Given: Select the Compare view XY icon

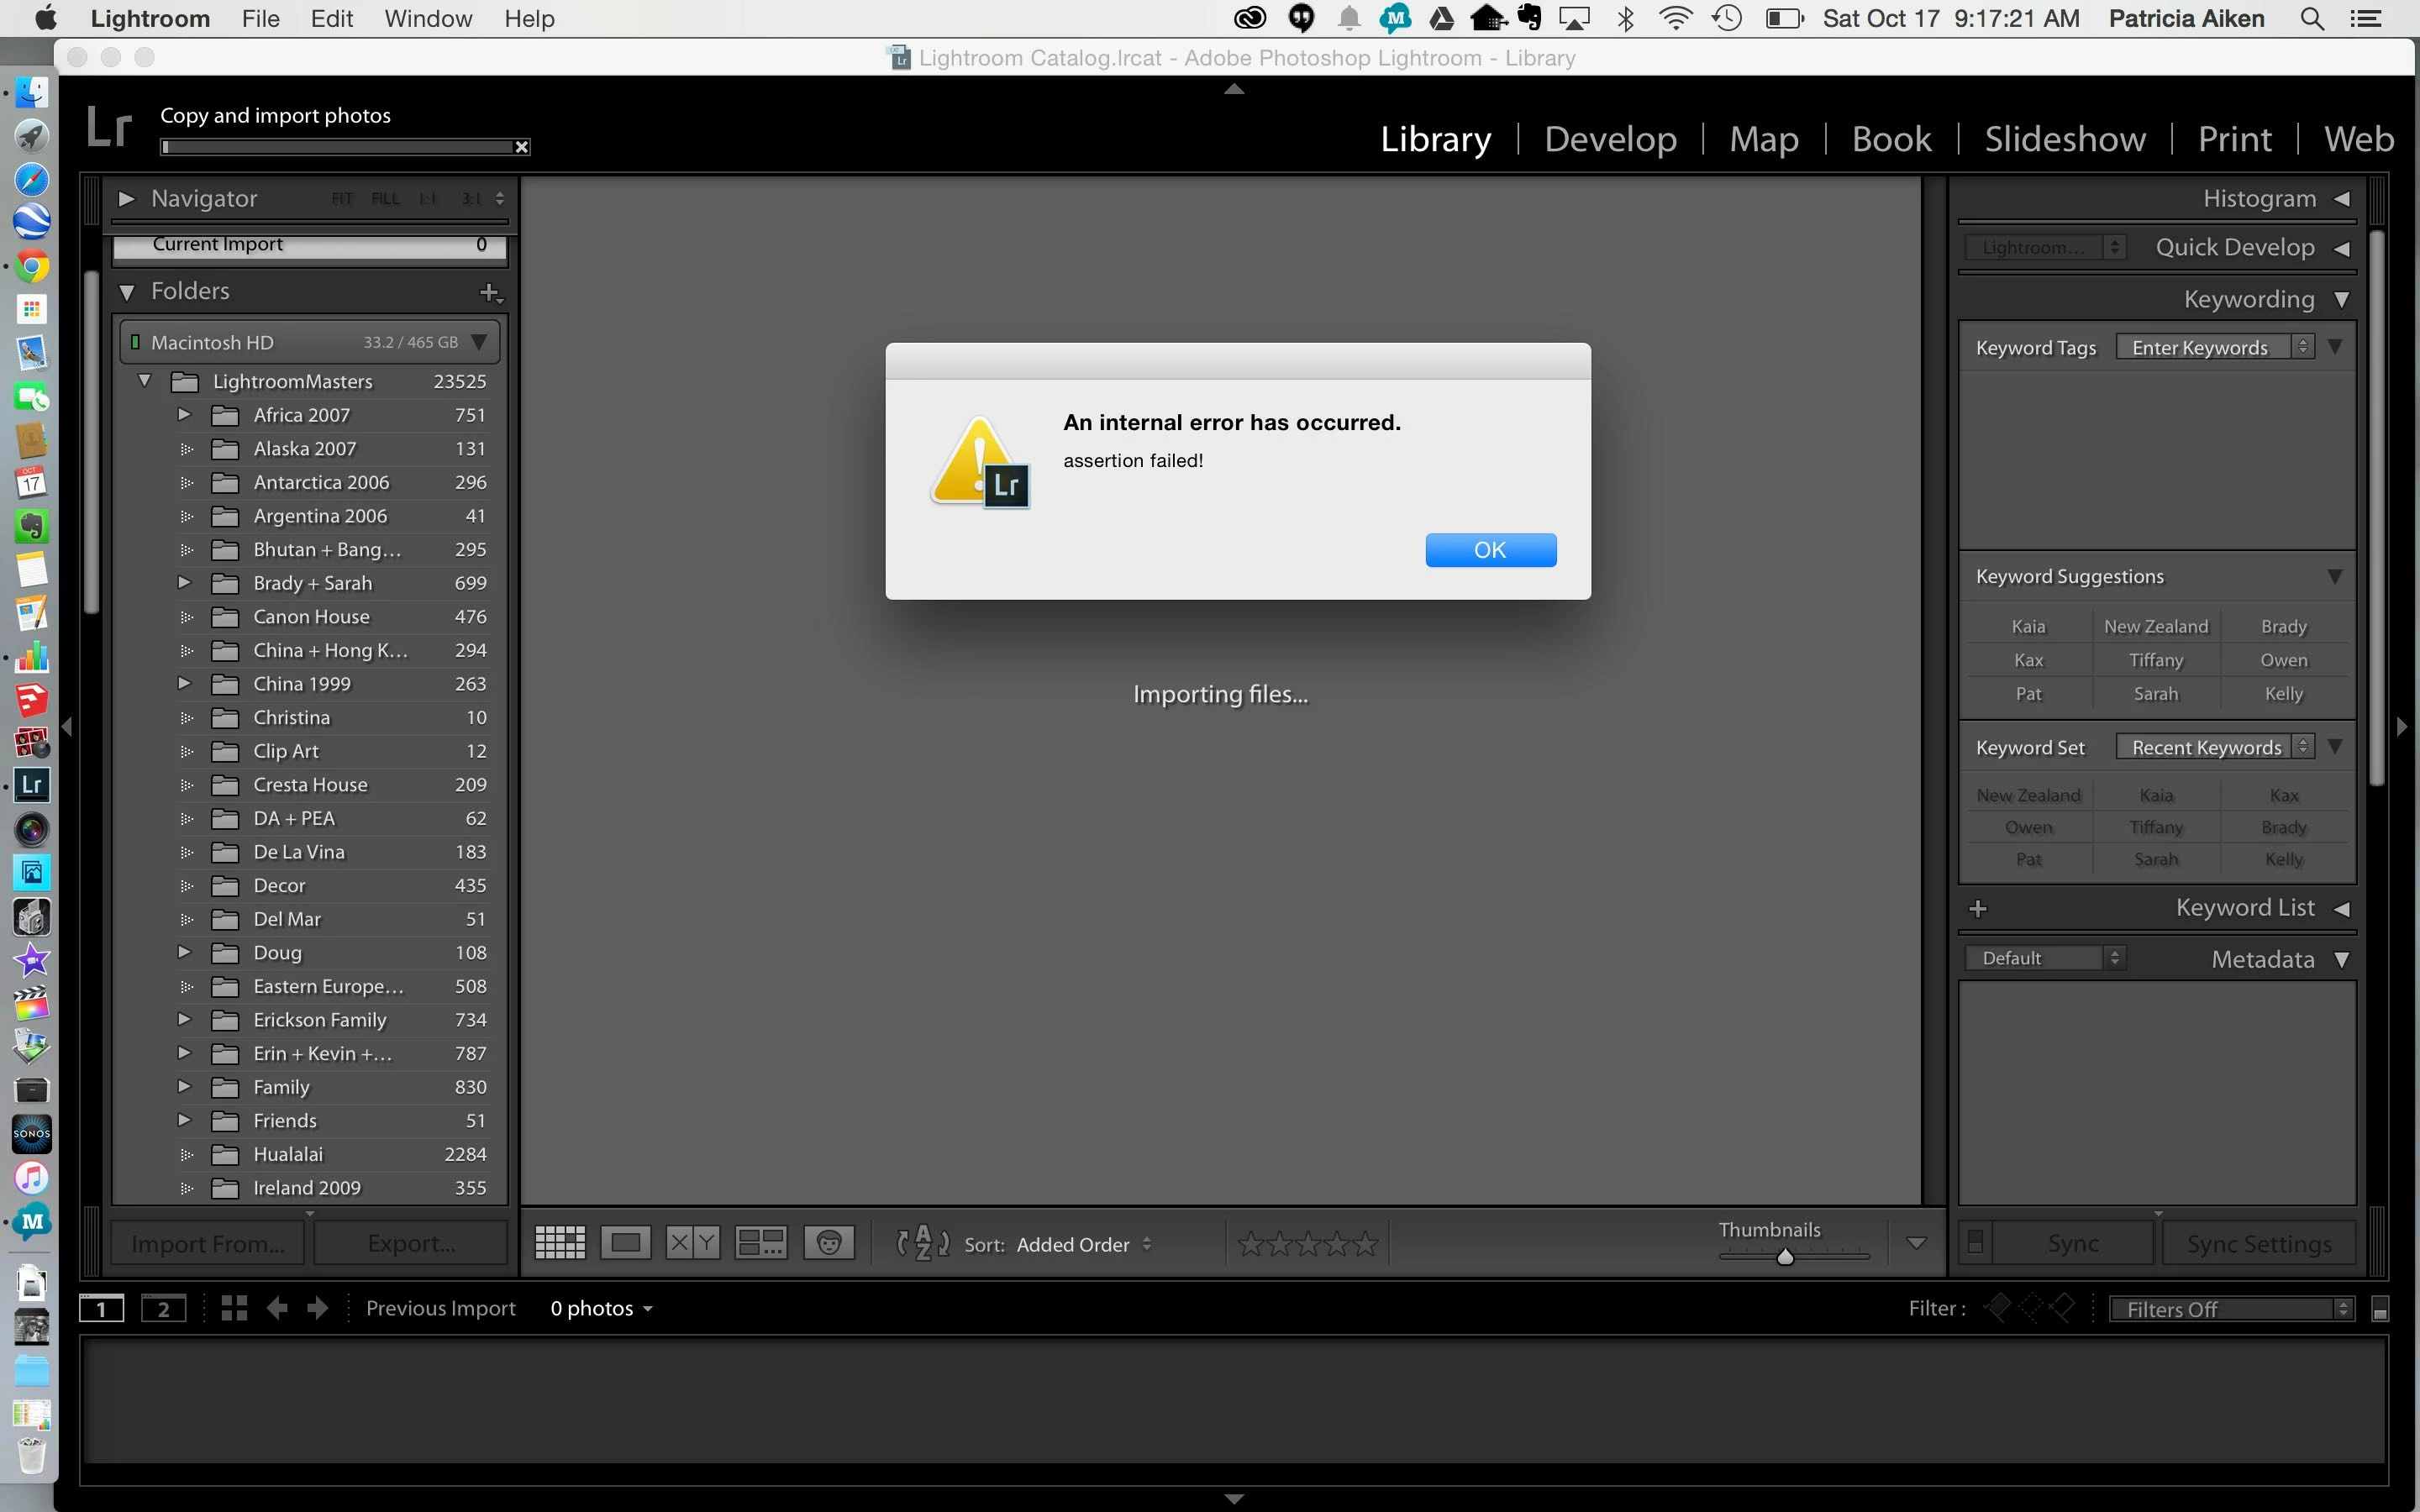Looking at the screenshot, I should [x=693, y=1243].
